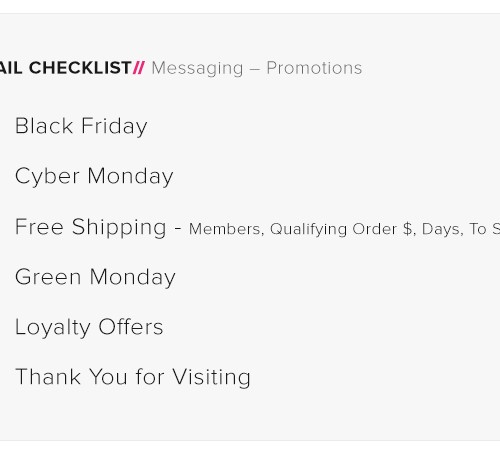Click the dash after Free Shipping
The height and width of the screenshot is (455, 500).
coord(178,229)
